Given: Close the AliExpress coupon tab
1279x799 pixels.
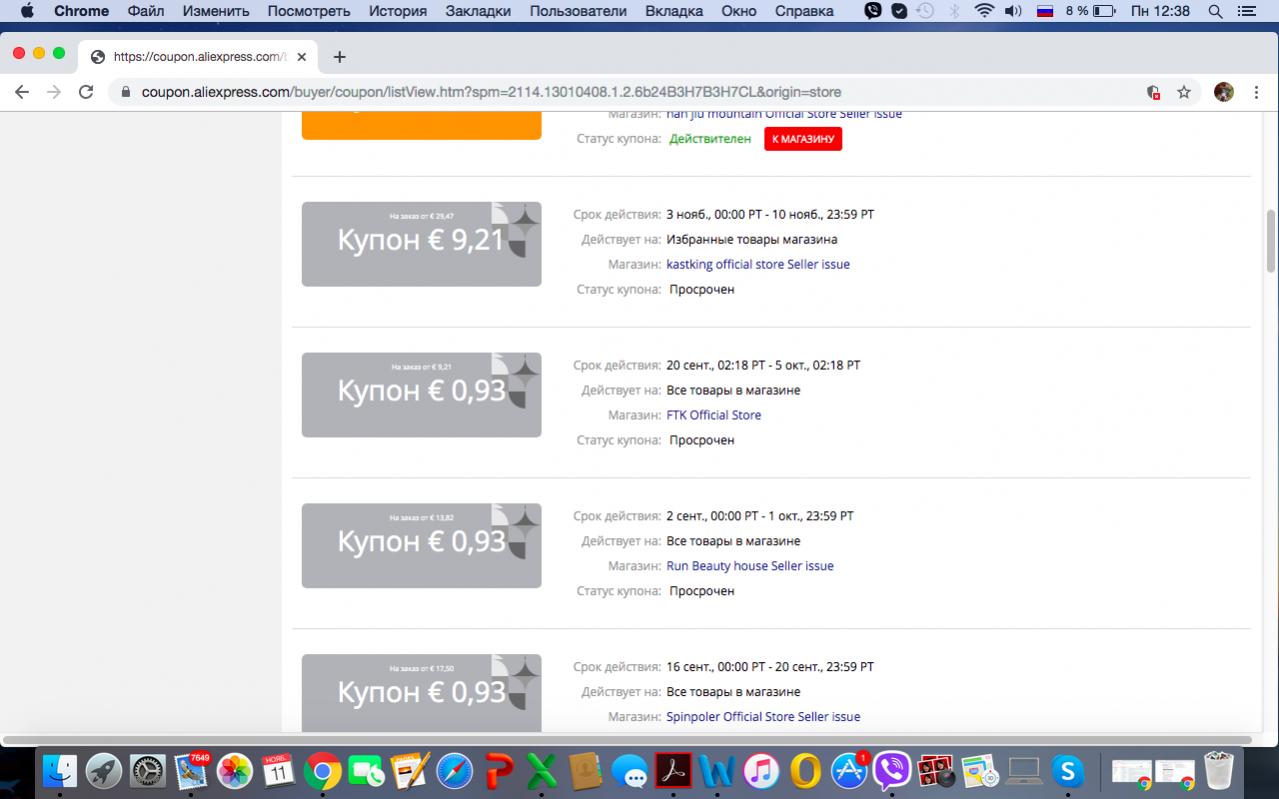Looking at the screenshot, I should point(302,57).
